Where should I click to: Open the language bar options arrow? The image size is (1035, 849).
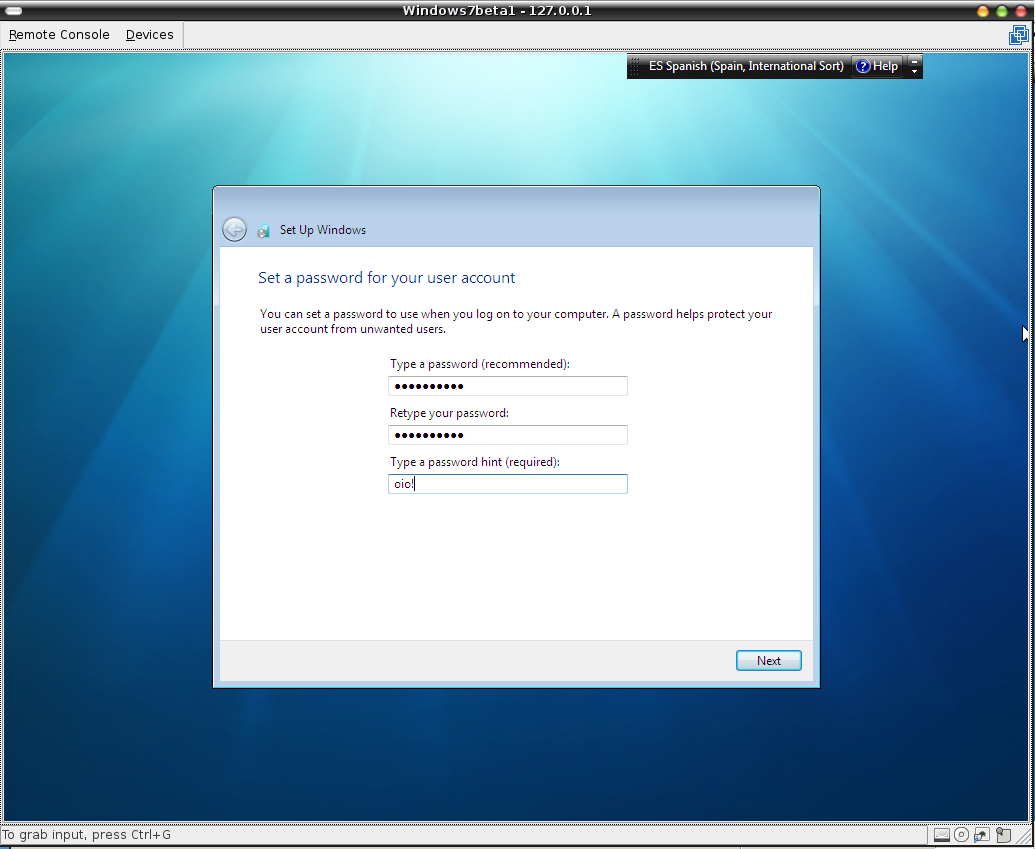click(914, 71)
